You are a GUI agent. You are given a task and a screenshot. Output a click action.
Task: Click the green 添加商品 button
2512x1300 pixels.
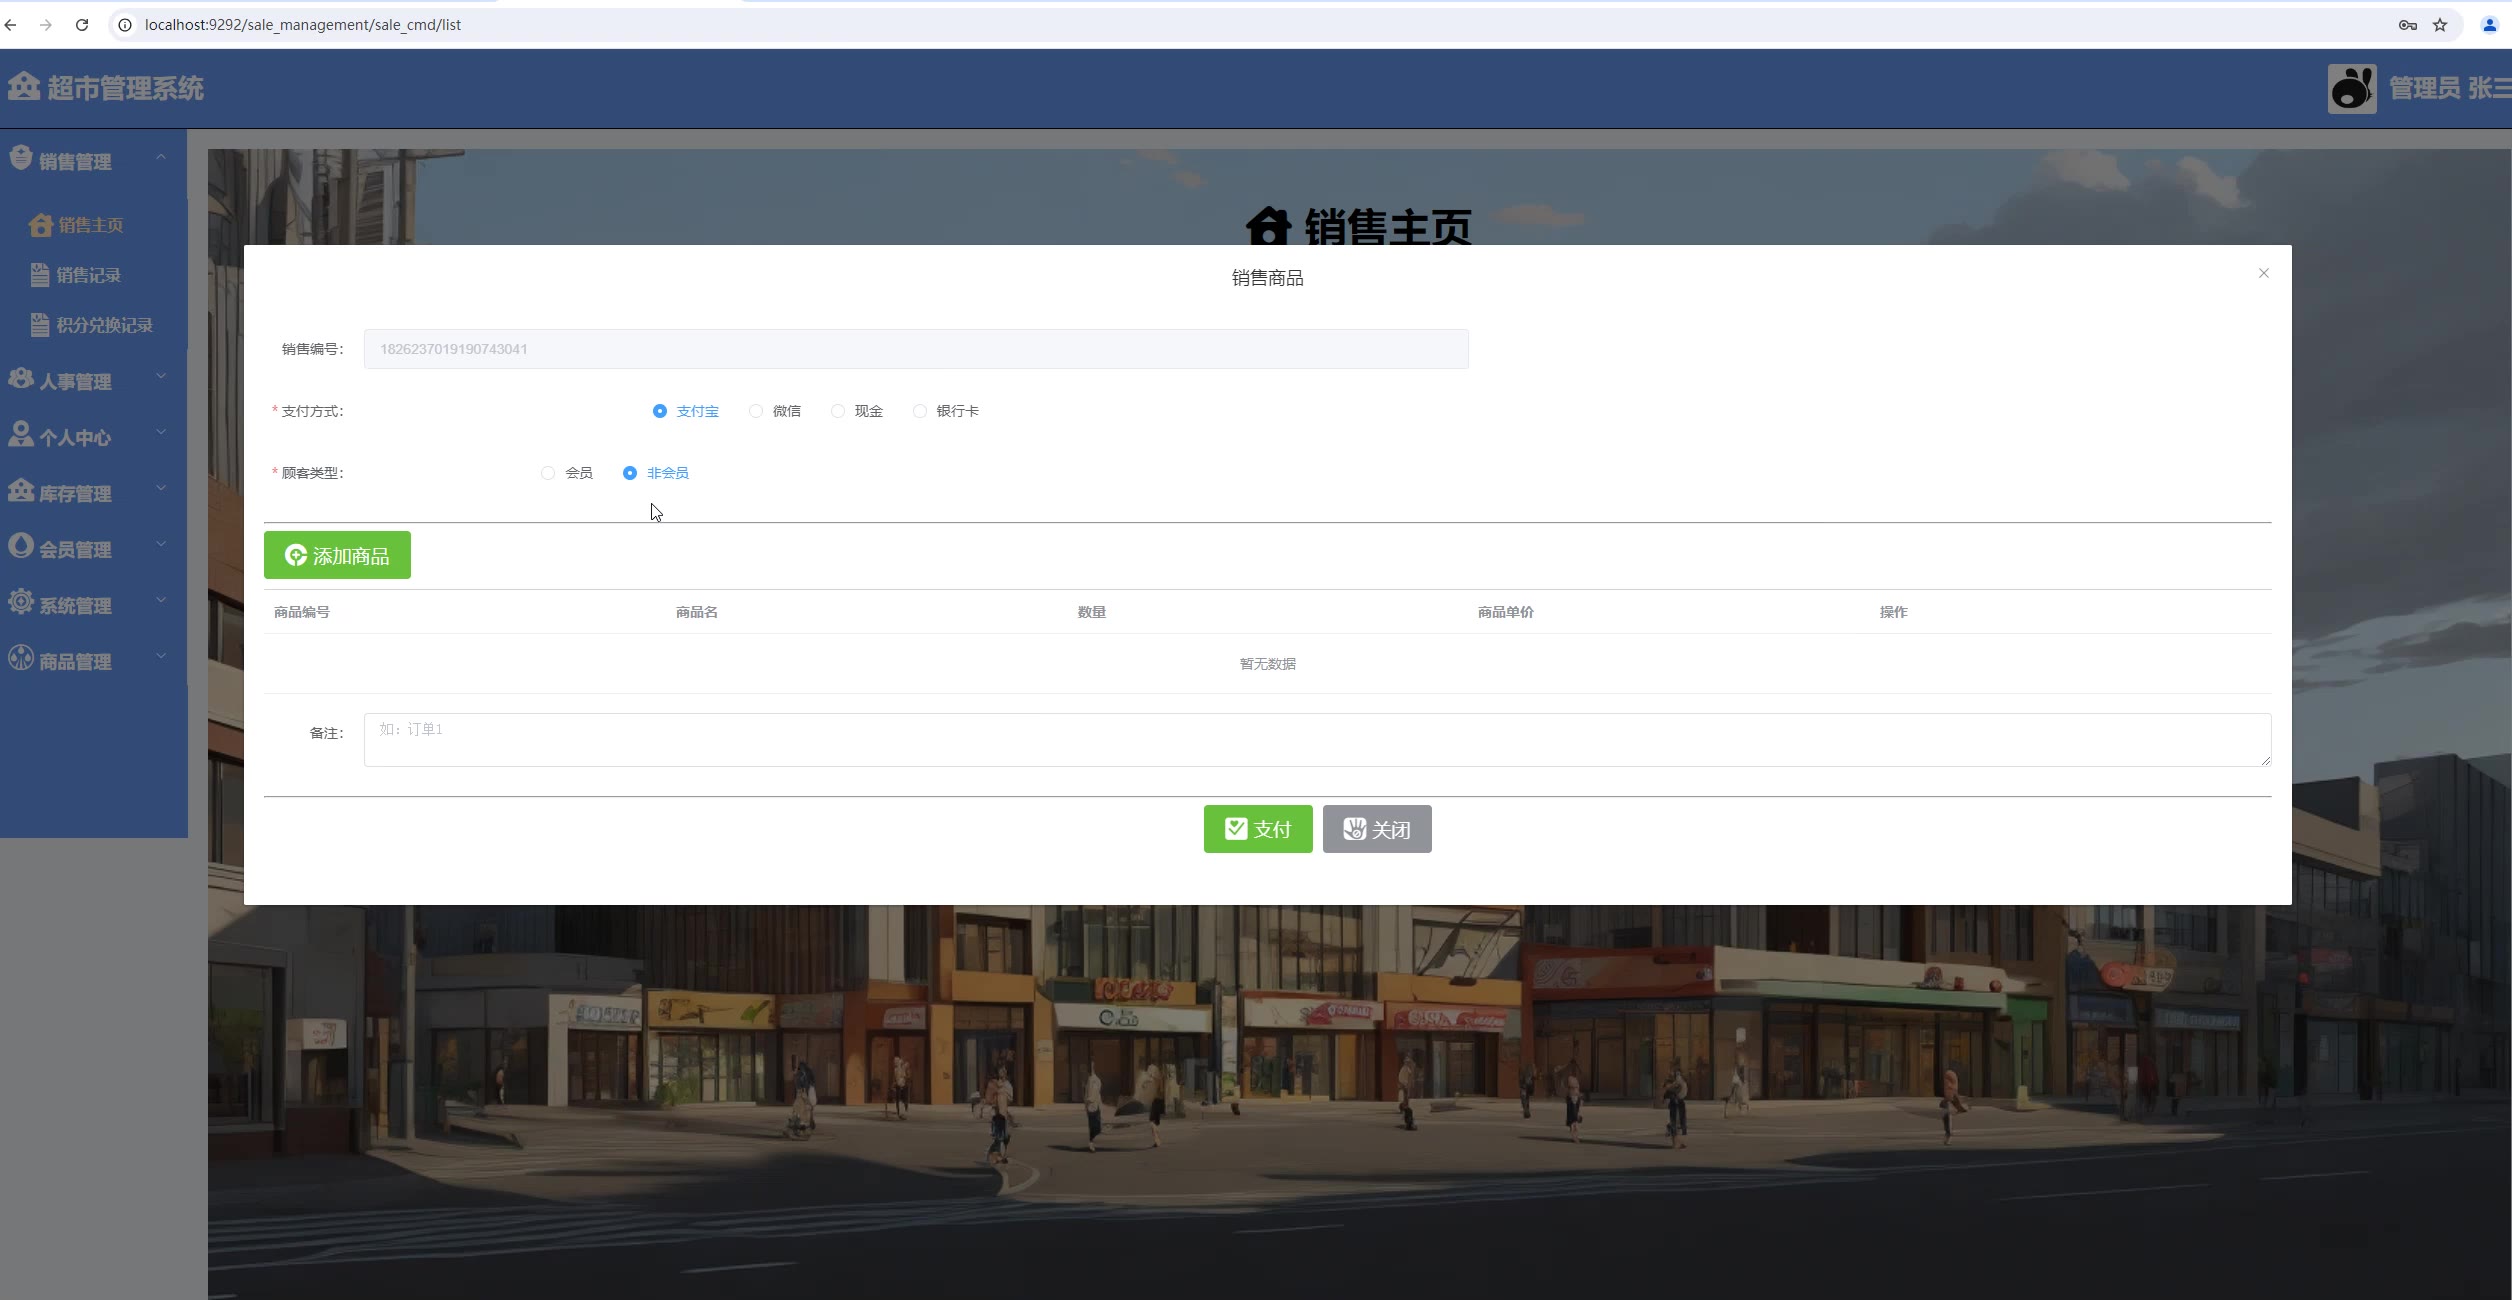click(x=337, y=555)
